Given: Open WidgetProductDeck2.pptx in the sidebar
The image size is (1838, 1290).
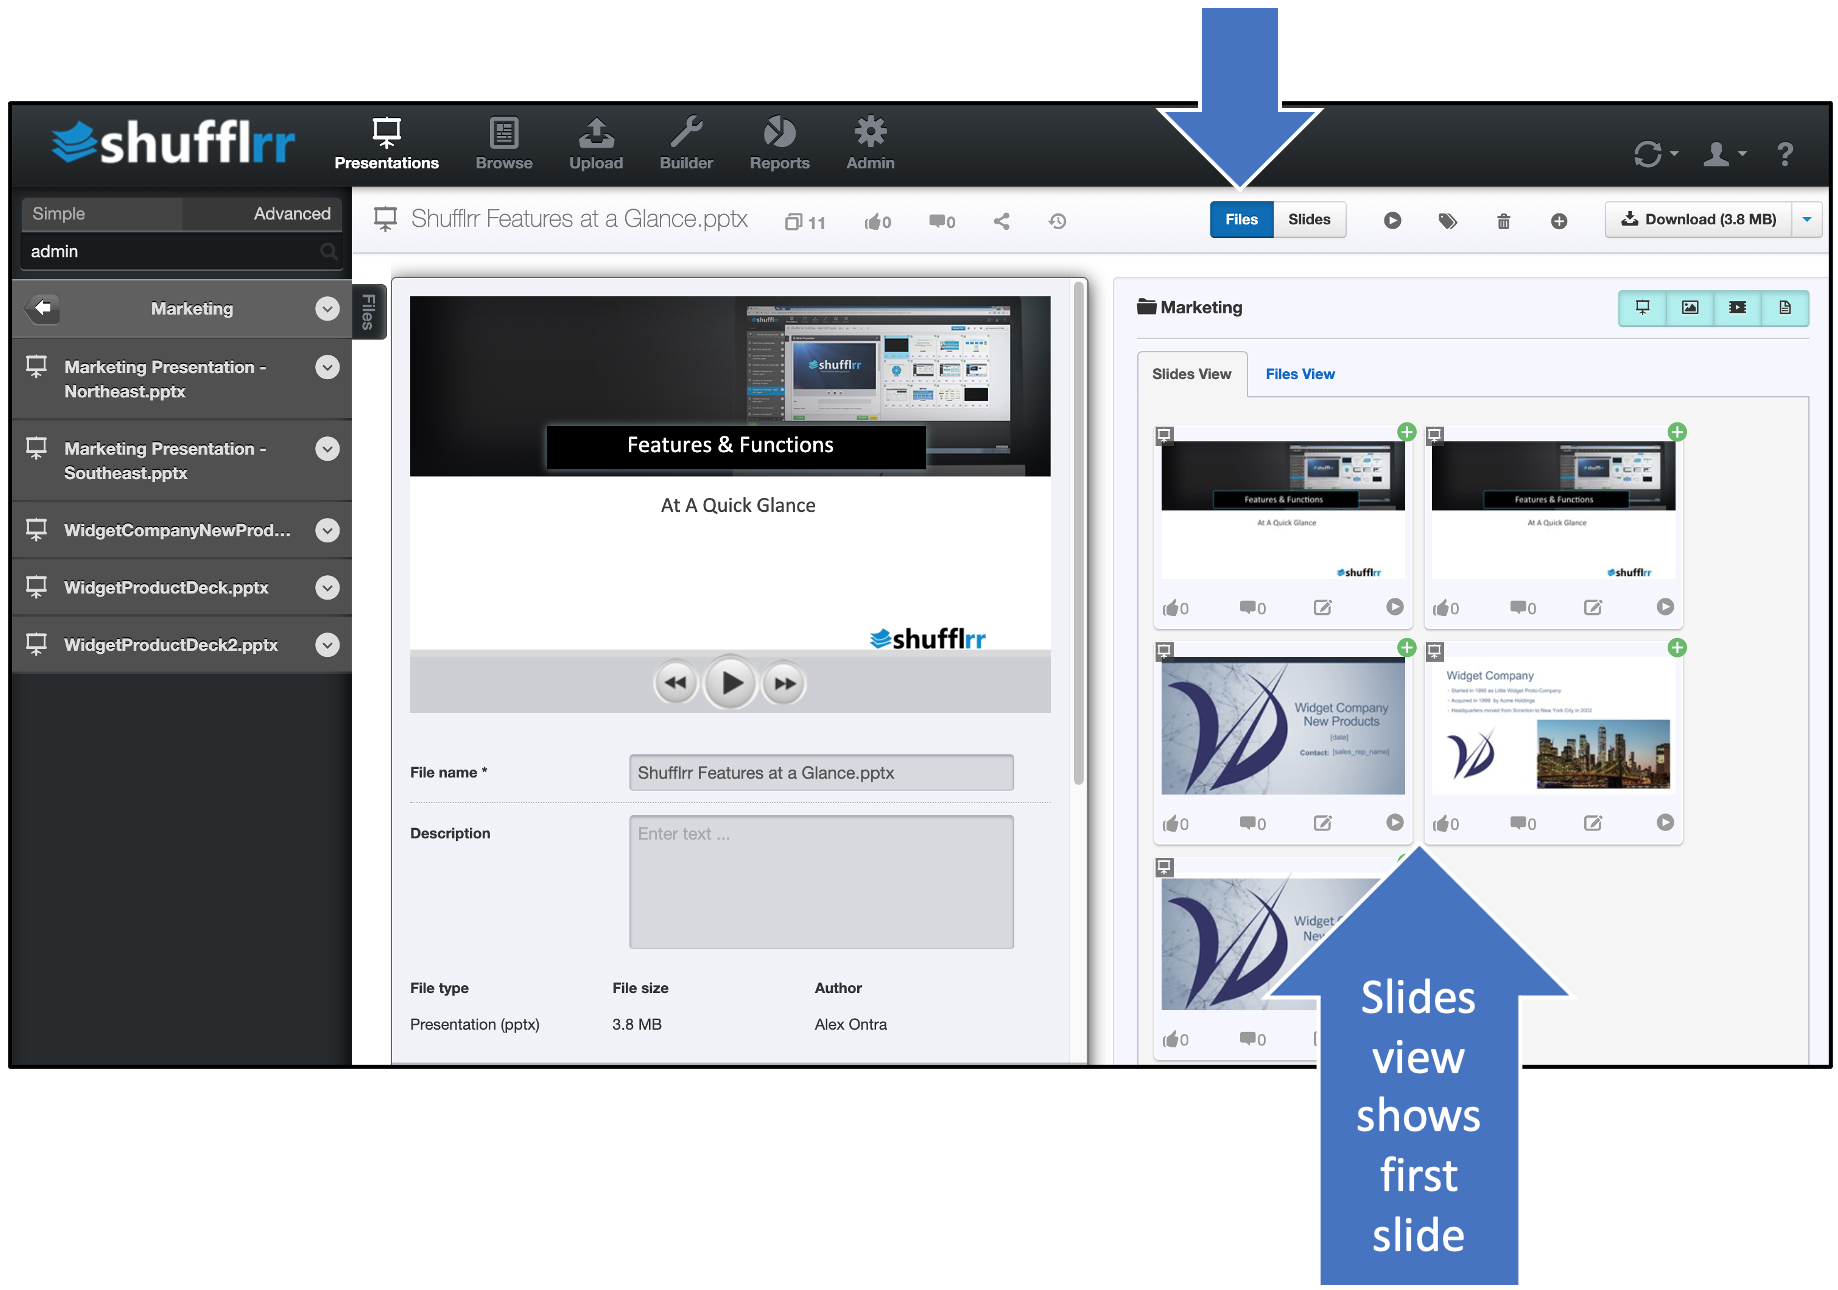Looking at the screenshot, I should [x=171, y=645].
